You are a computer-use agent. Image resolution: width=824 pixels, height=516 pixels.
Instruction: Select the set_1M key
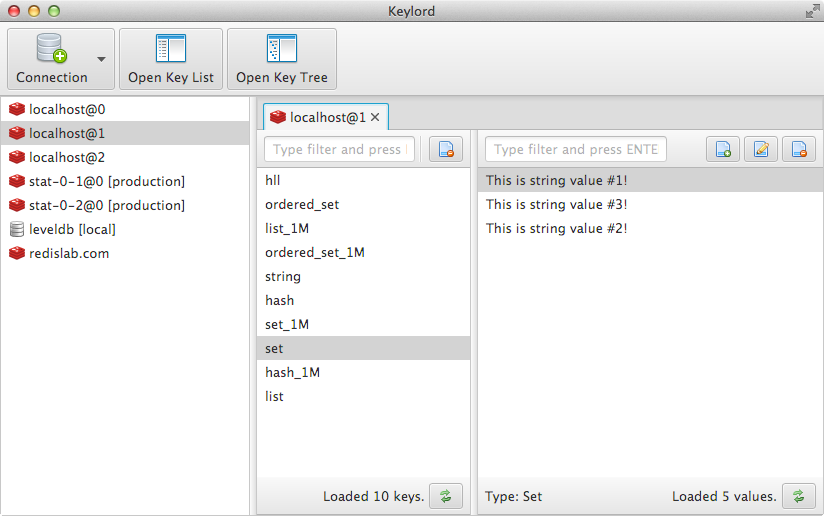point(363,324)
